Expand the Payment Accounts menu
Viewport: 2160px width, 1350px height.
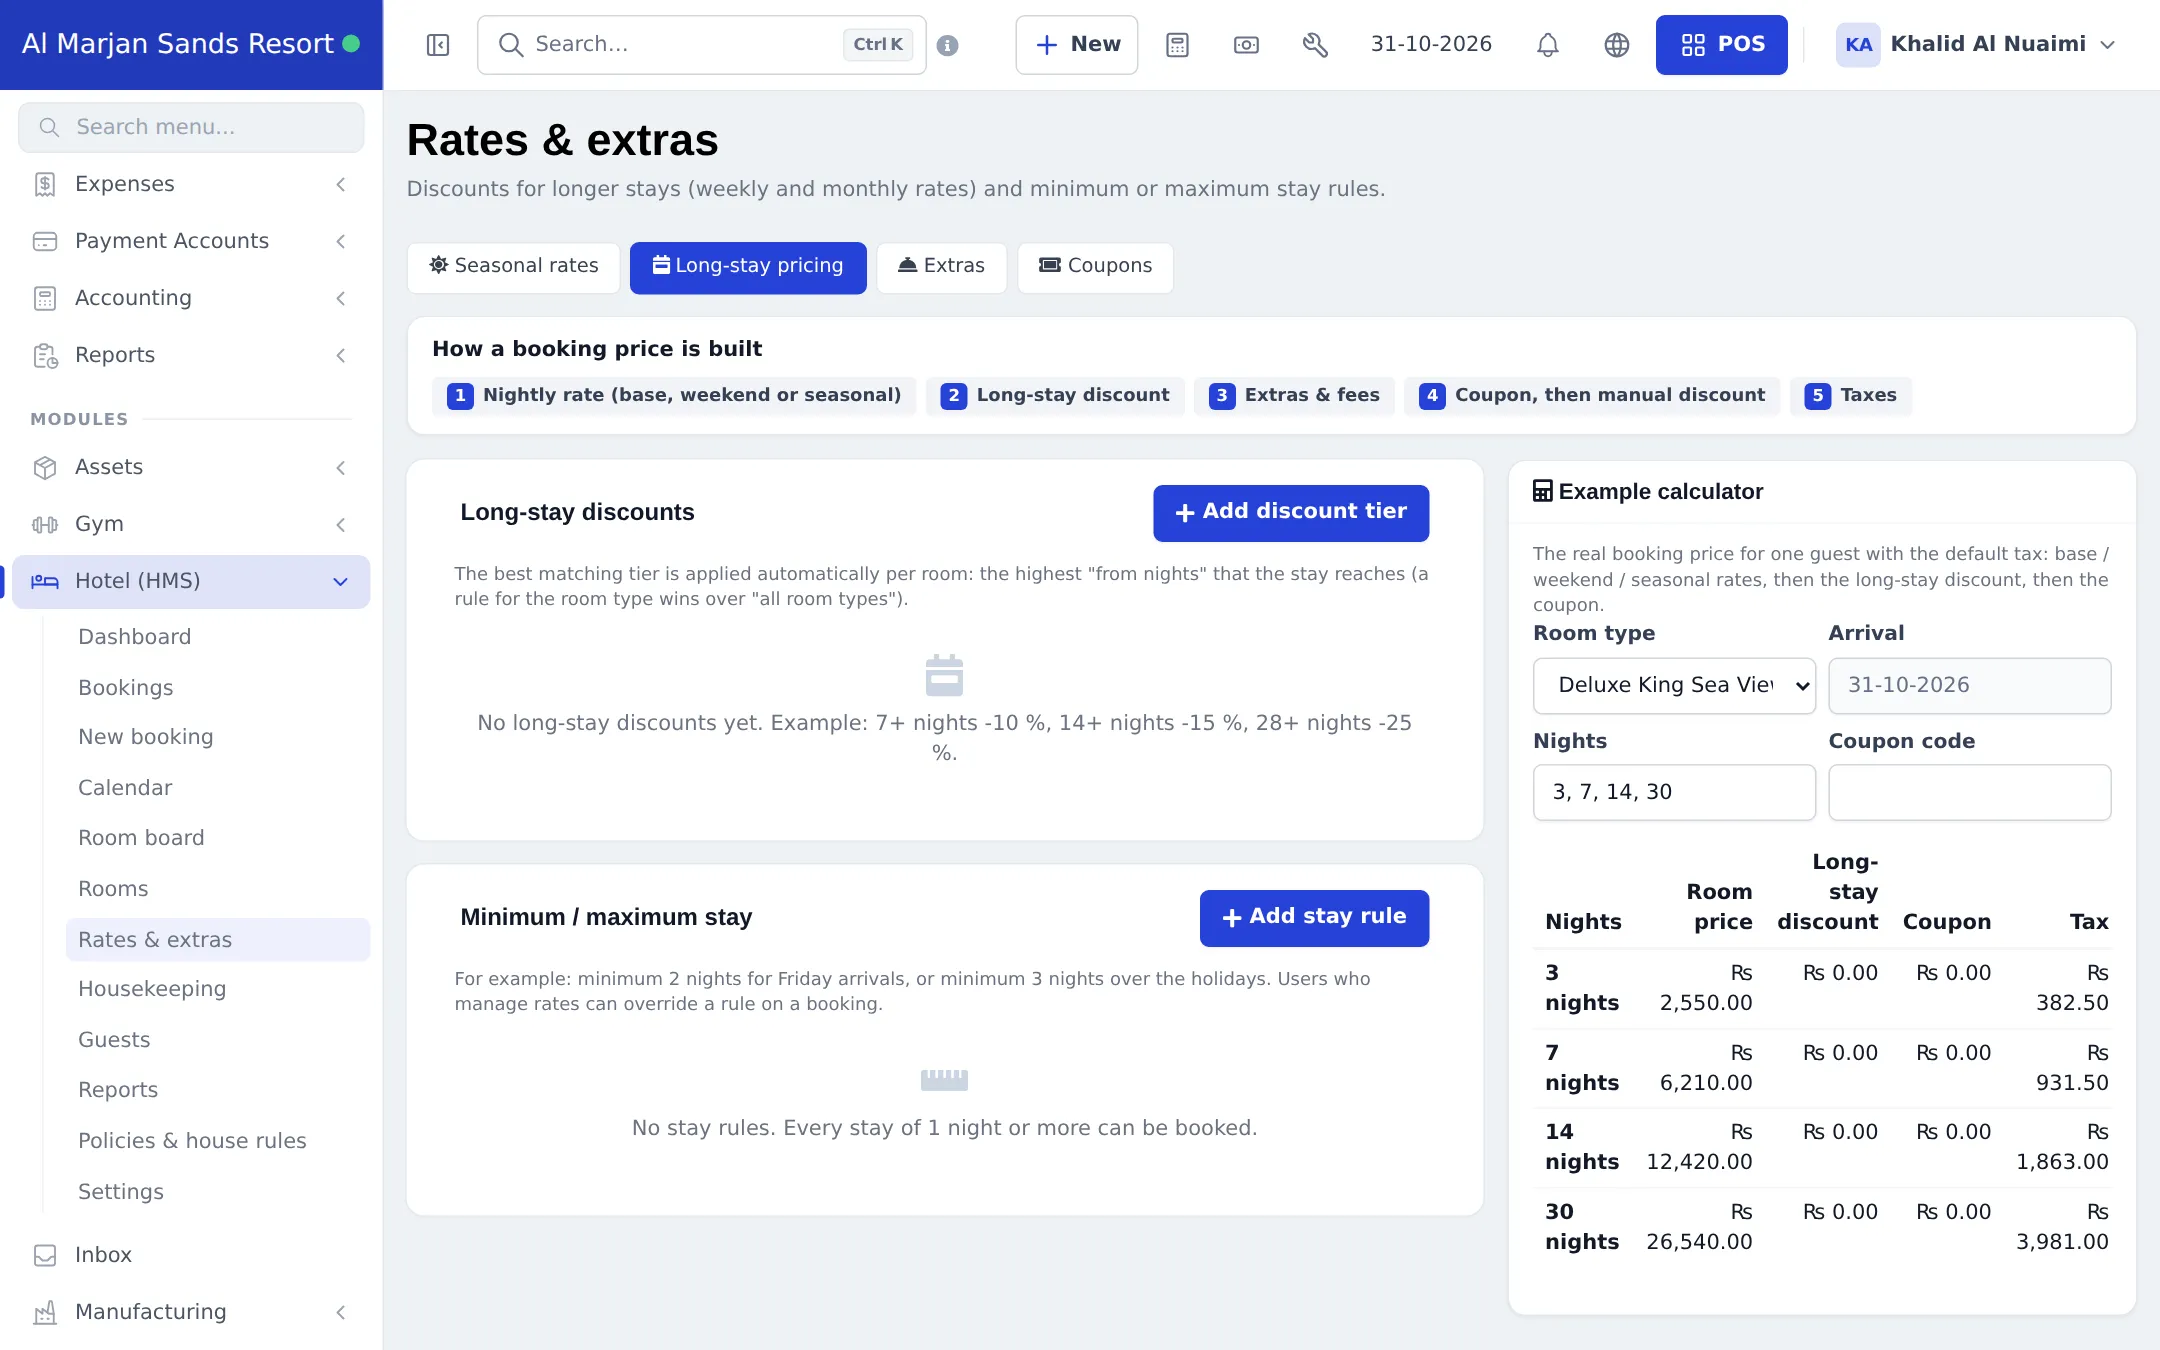tap(191, 241)
